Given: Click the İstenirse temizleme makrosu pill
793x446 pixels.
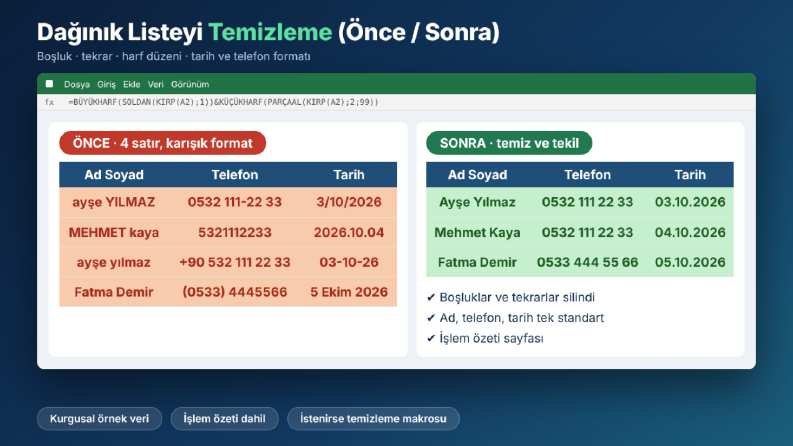Looking at the screenshot, I should [373, 419].
